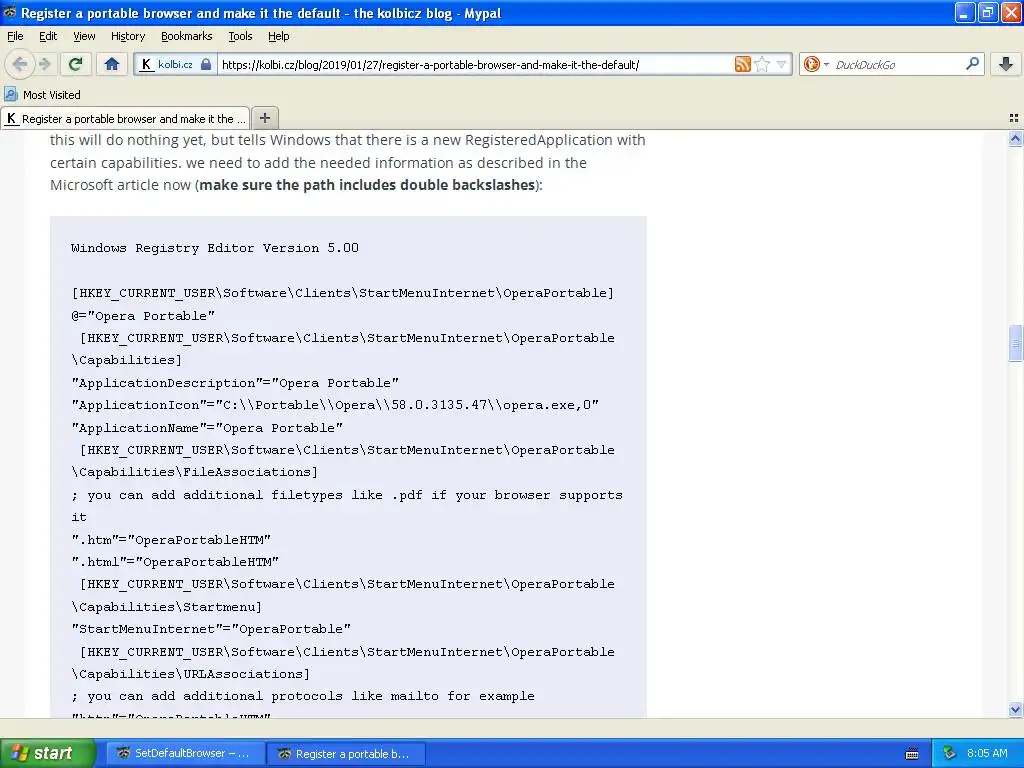1024x768 pixels.
Task: Click the vertical scrollbar thumb
Action: tap(1015, 342)
